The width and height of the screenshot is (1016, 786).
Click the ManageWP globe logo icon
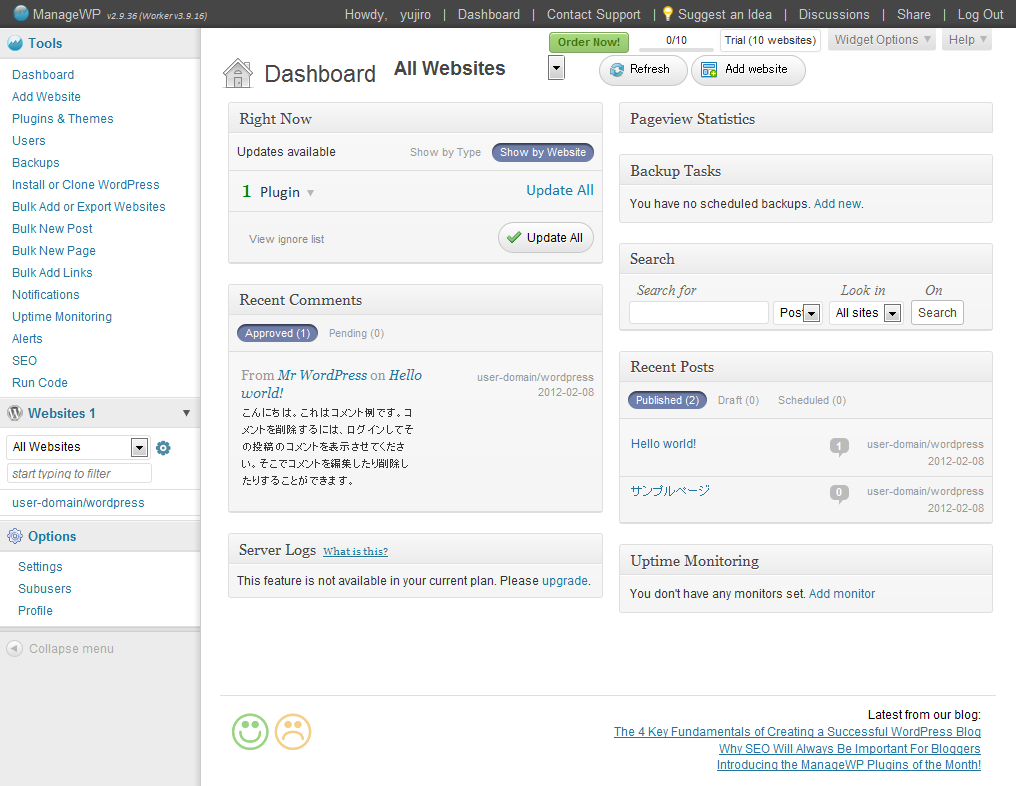(21, 13)
